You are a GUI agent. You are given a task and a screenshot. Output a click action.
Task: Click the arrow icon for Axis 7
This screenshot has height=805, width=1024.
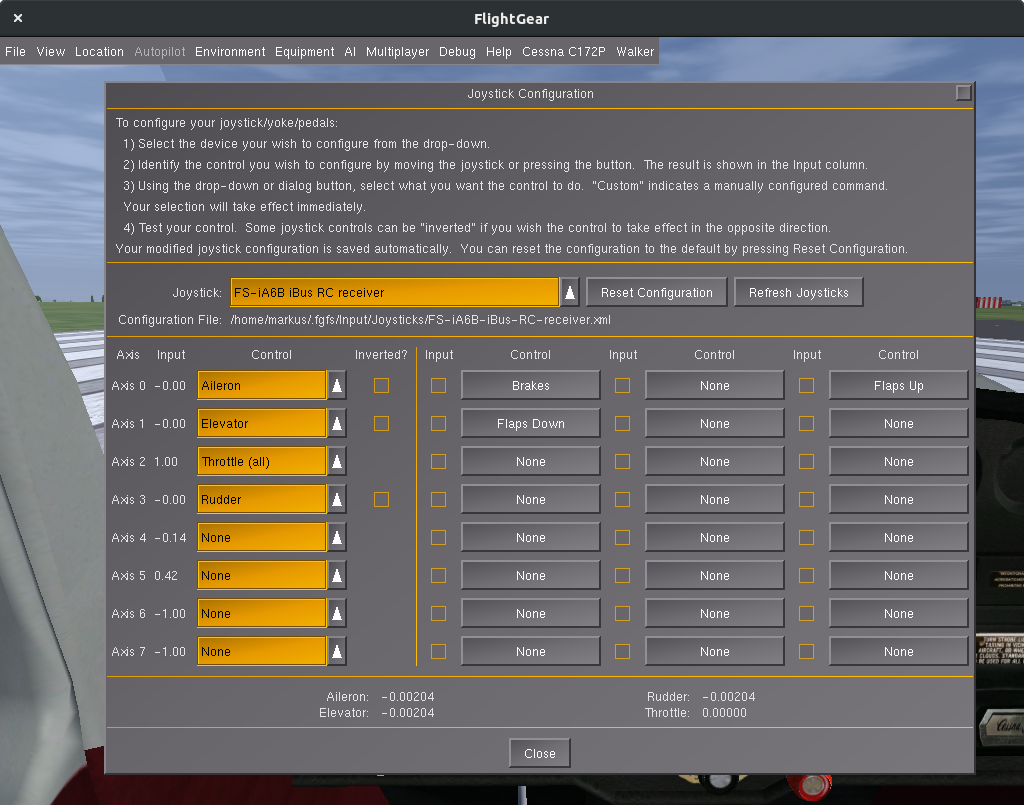coord(338,651)
